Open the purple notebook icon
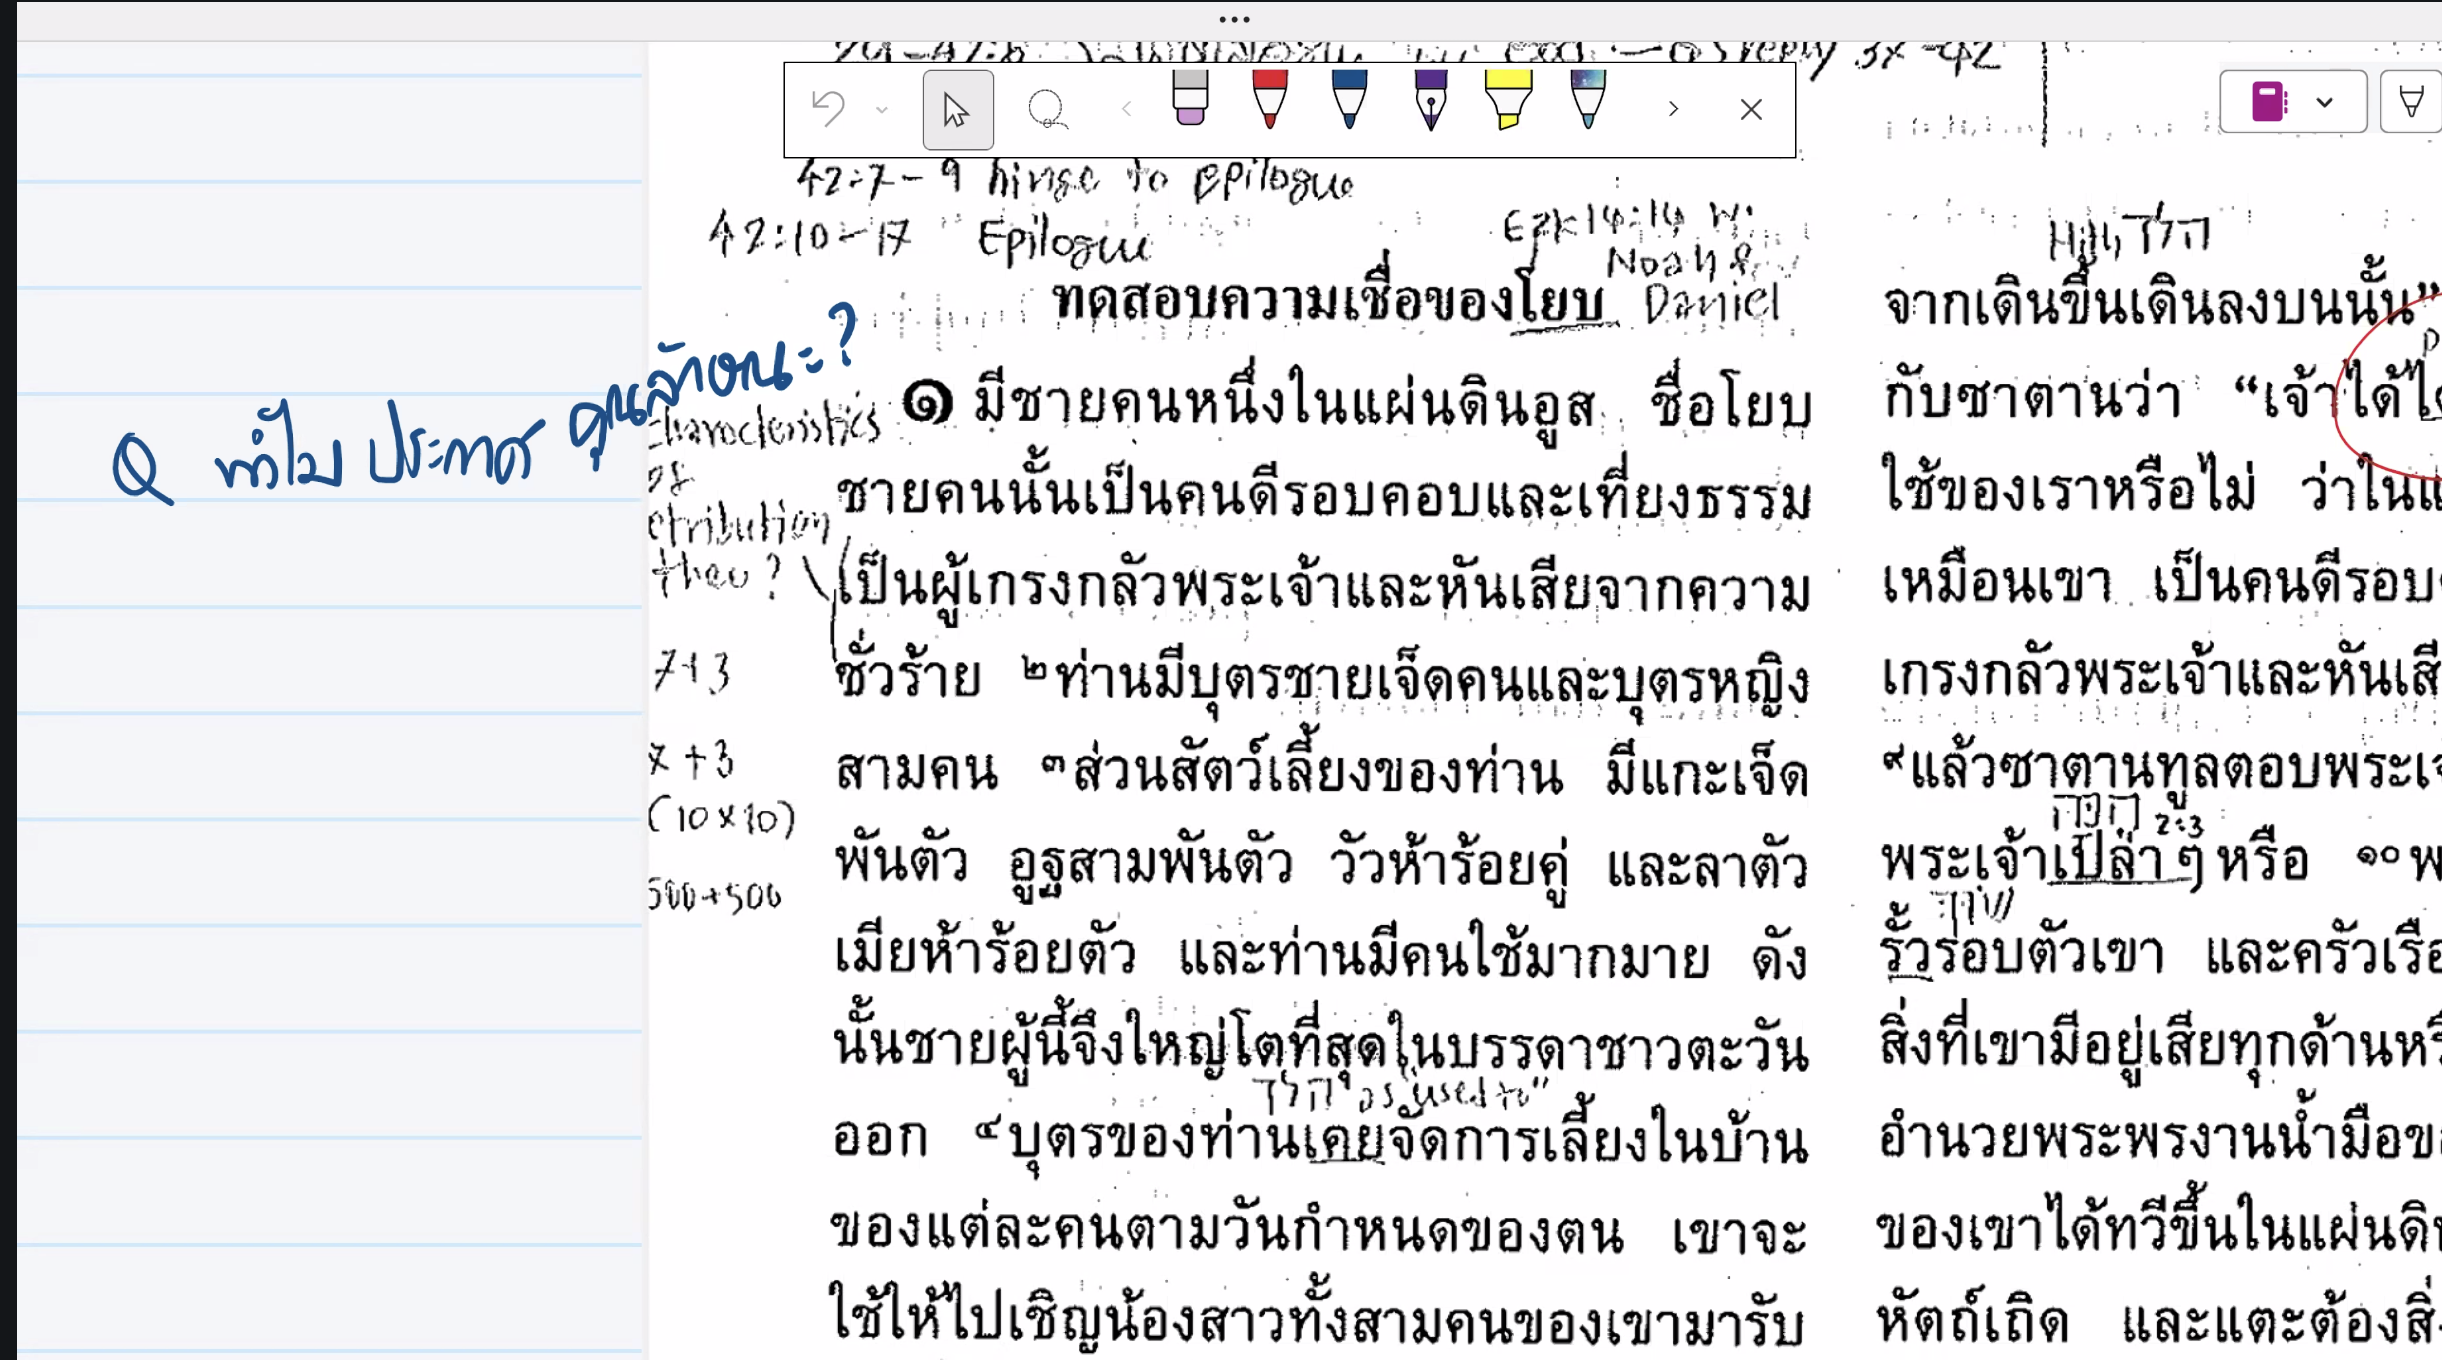The image size is (2442, 1360). point(2269,102)
